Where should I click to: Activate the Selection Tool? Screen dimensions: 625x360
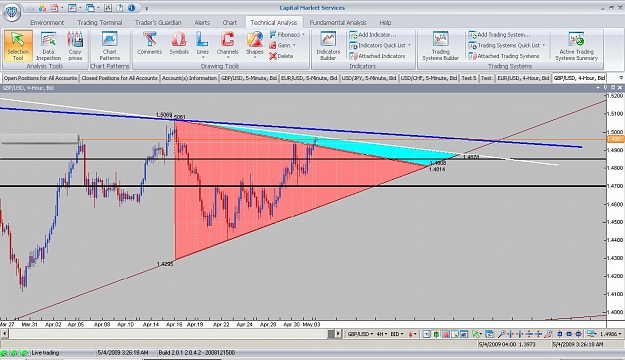(18, 46)
